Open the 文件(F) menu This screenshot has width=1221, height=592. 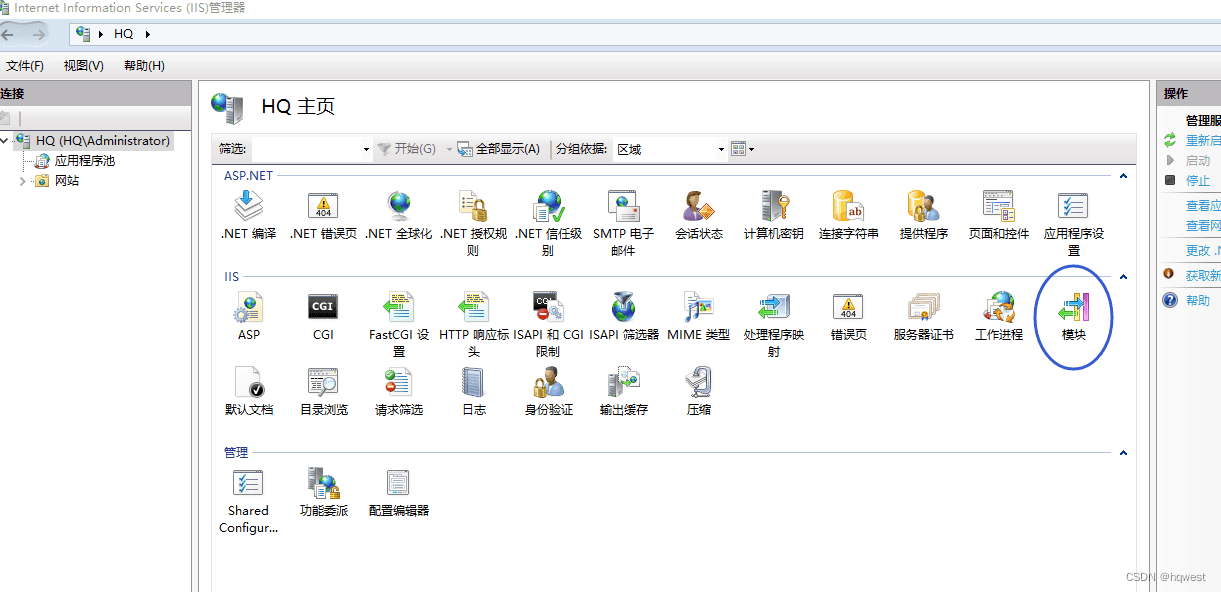[25, 66]
